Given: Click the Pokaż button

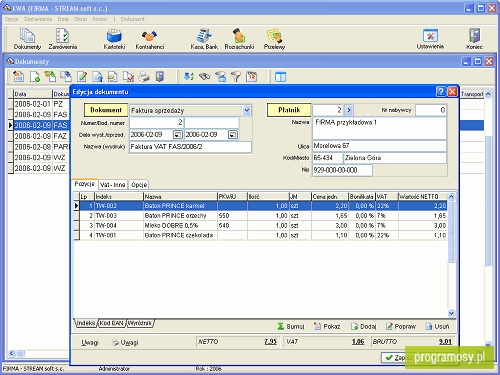Looking at the screenshot, I should pos(327,326).
